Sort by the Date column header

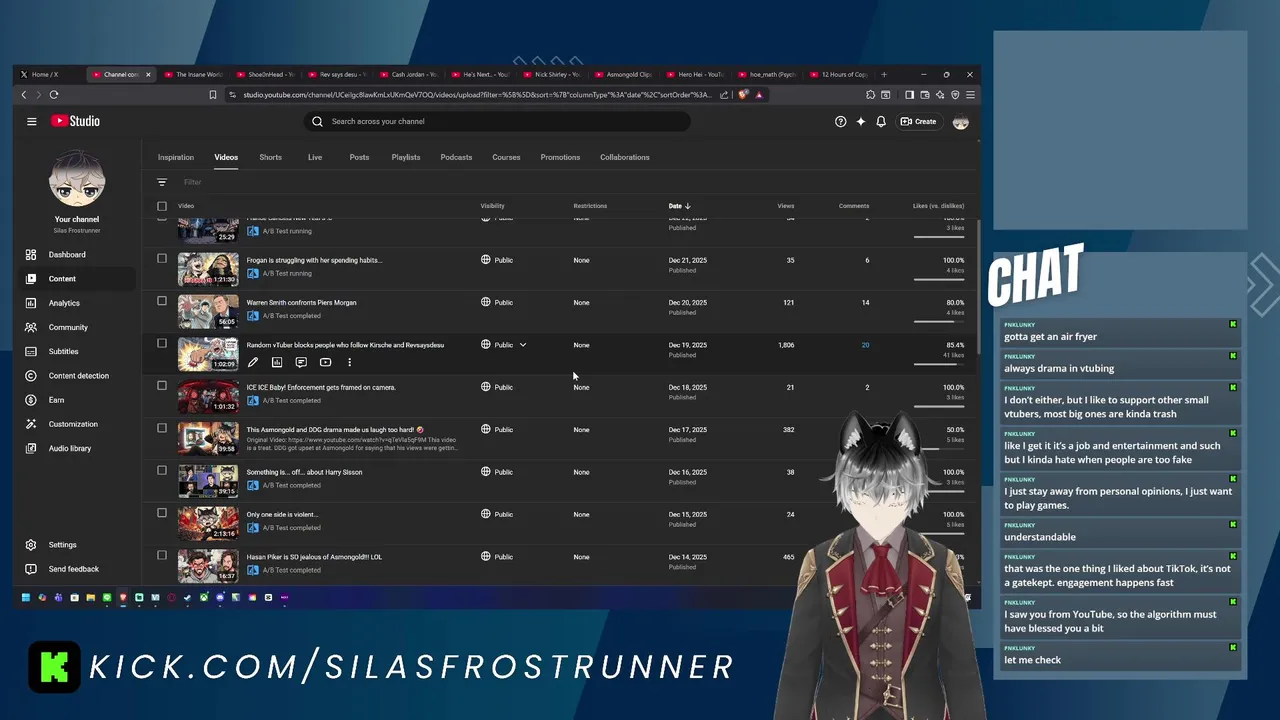679,206
